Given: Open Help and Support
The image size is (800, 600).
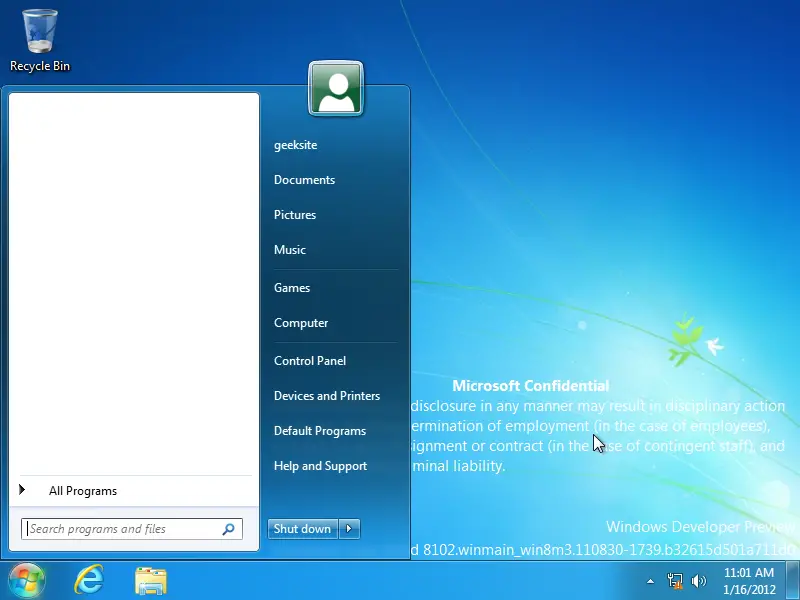Looking at the screenshot, I should point(320,466).
